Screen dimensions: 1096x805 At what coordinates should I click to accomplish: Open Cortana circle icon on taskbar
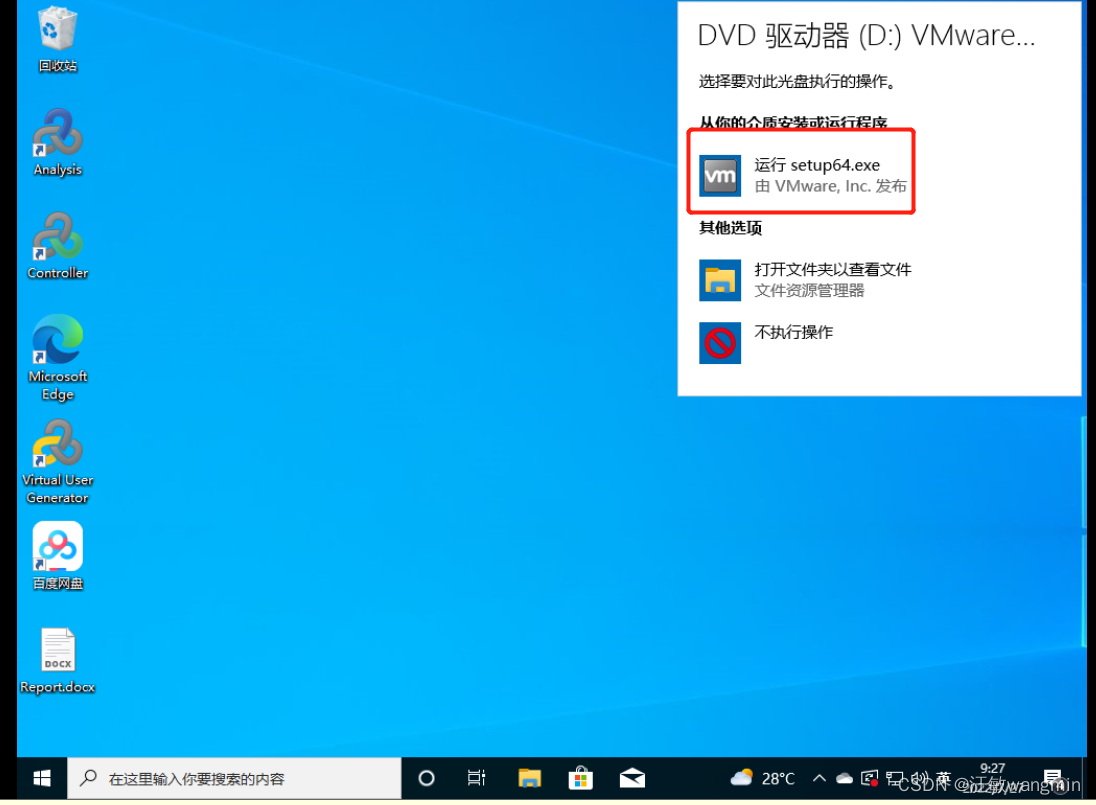(426, 778)
